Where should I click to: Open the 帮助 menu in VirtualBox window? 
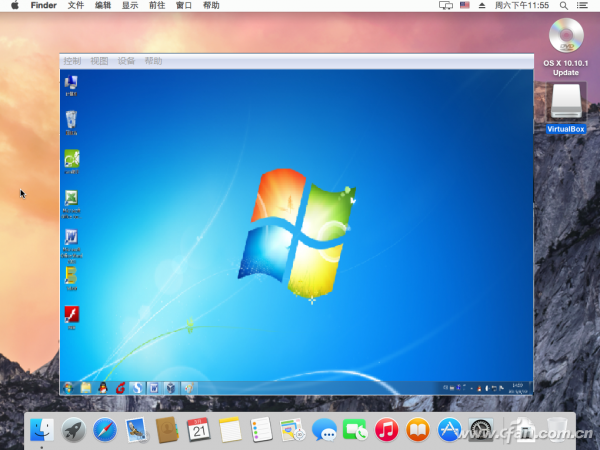coord(153,61)
